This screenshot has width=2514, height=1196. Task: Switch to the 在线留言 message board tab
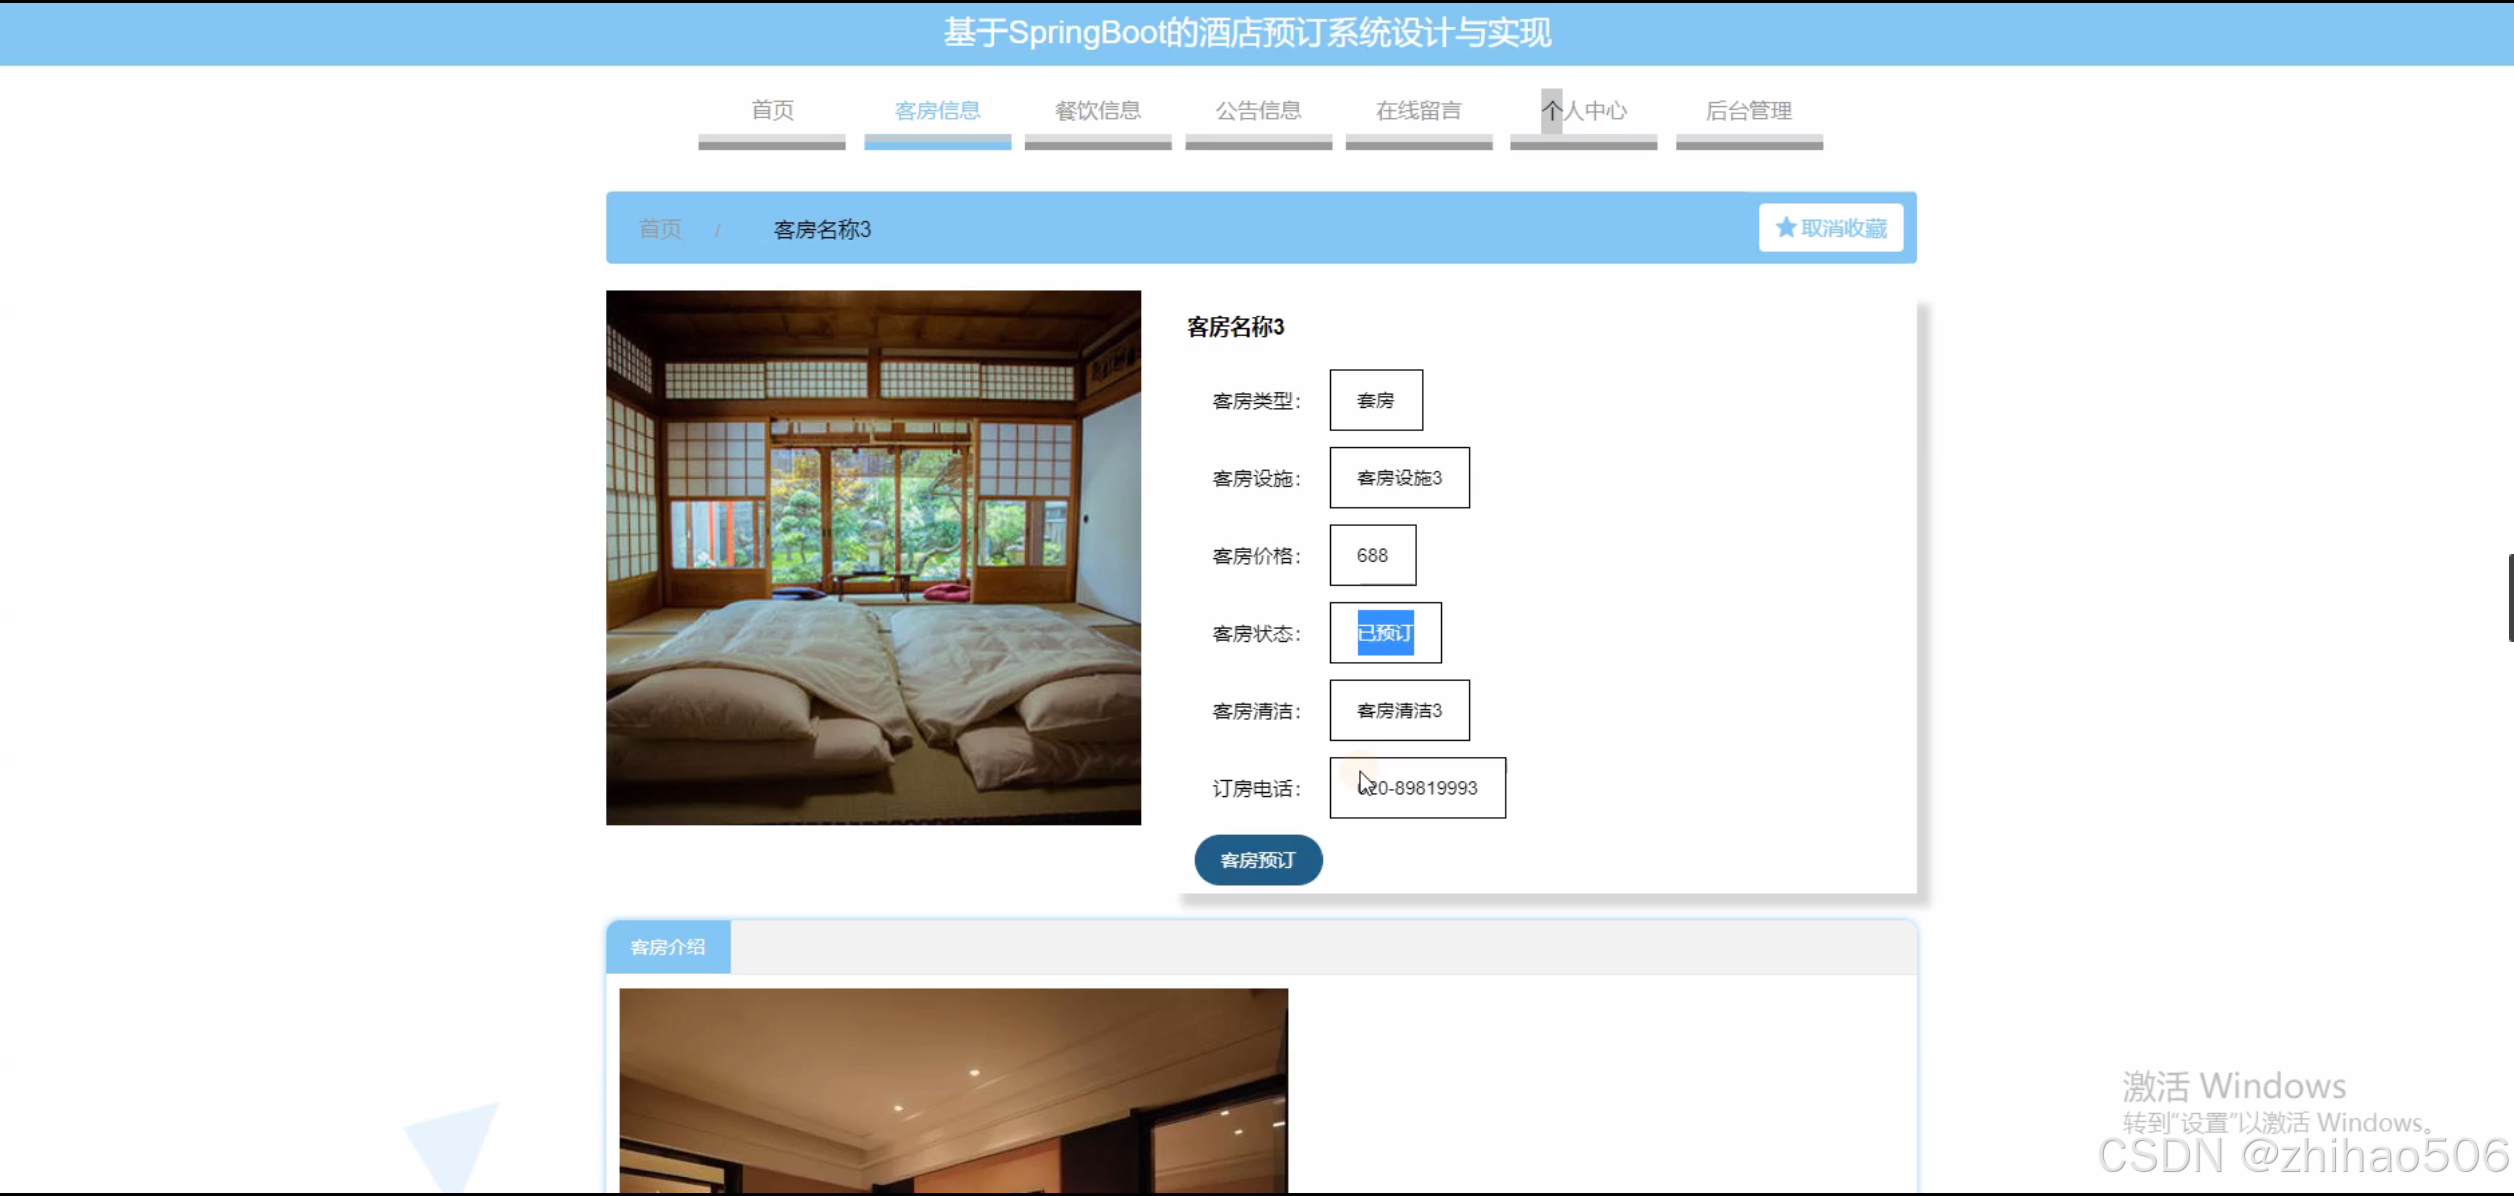click(x=1418, y=111)
